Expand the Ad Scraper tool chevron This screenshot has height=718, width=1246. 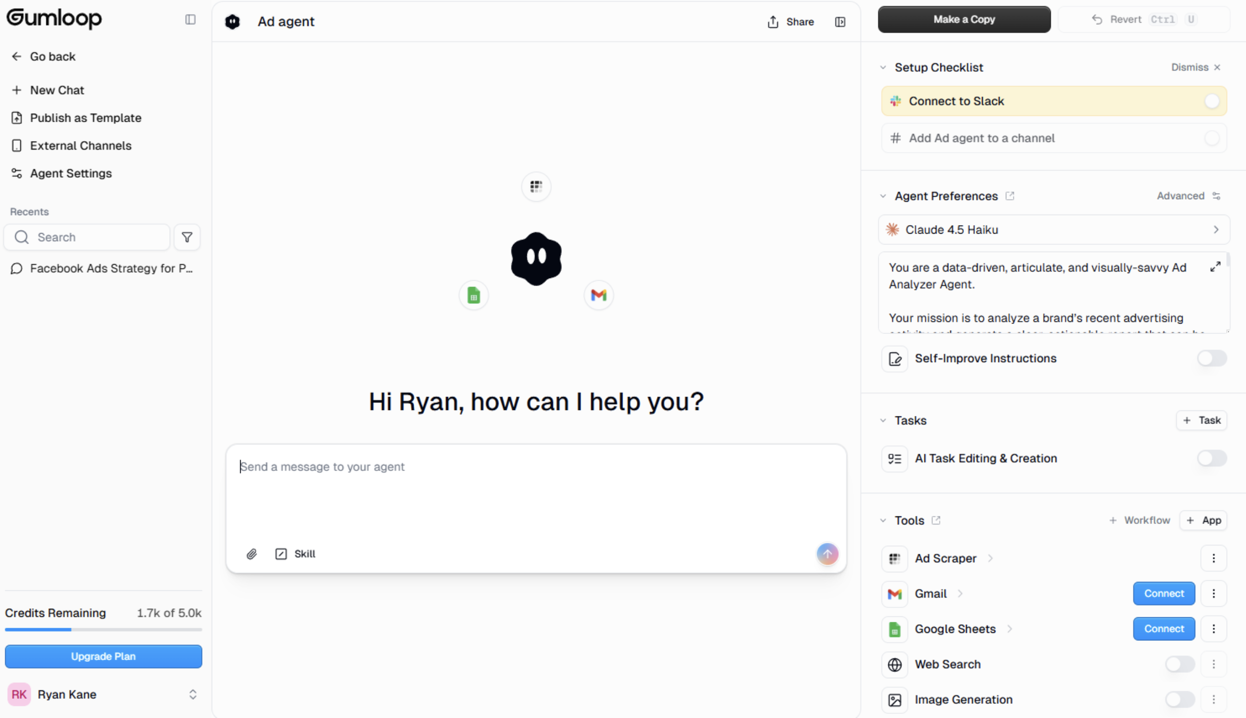pyautogui.click(x=990, y=559)
